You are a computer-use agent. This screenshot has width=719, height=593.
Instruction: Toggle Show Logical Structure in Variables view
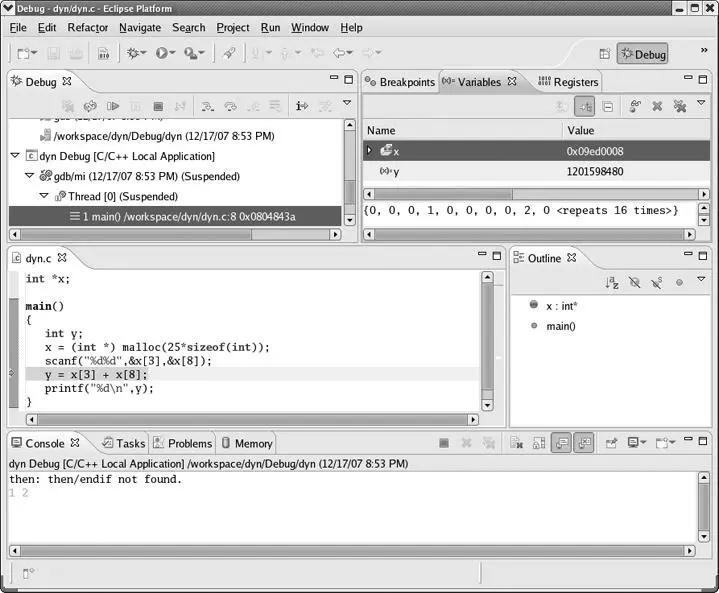click(x=584, y=106)
